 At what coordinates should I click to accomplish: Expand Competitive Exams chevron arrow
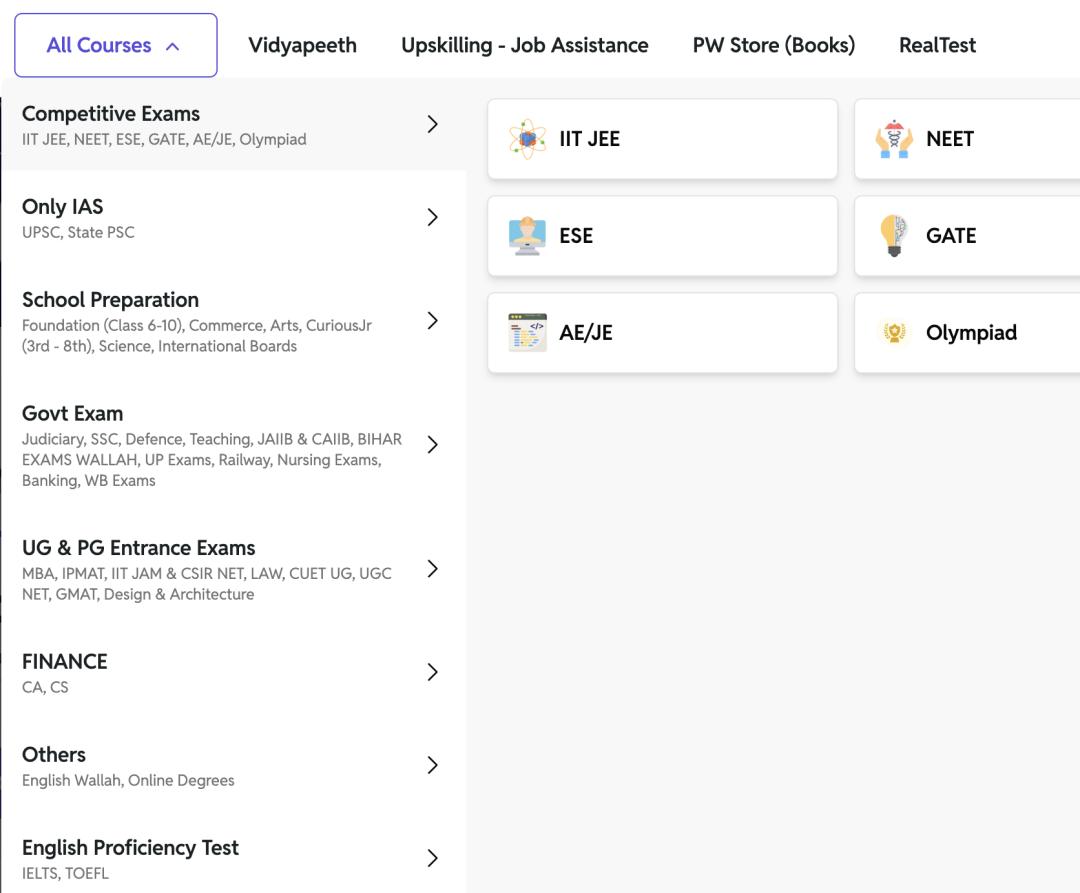[432, 124]
